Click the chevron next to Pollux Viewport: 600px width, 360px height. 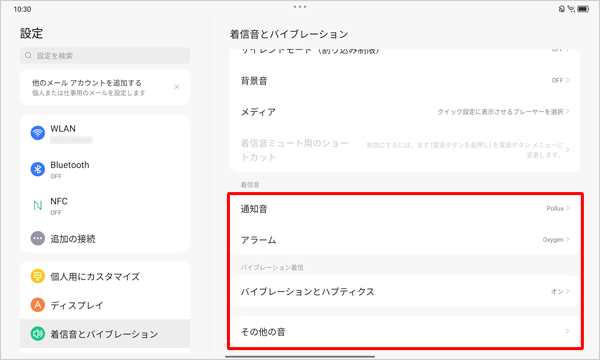click(567, 208)
